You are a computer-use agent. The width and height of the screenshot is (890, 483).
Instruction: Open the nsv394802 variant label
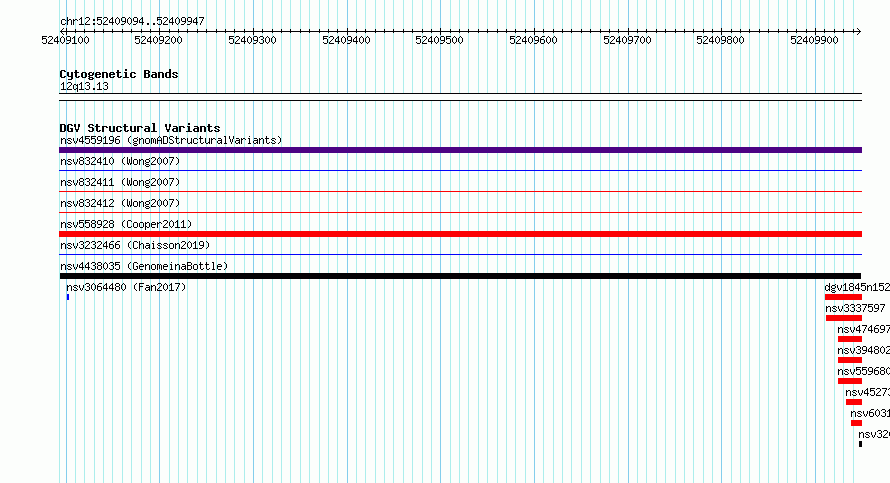coord(863,350)
